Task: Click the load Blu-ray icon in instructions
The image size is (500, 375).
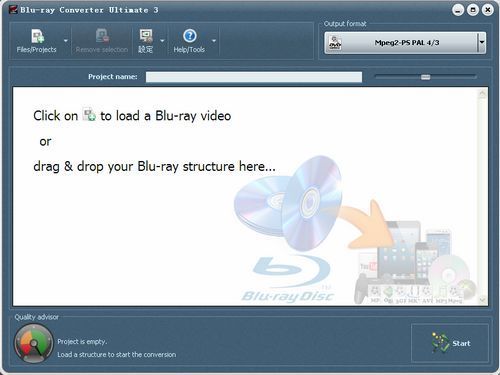Action: pyautogui.click(x=89, y=114)
